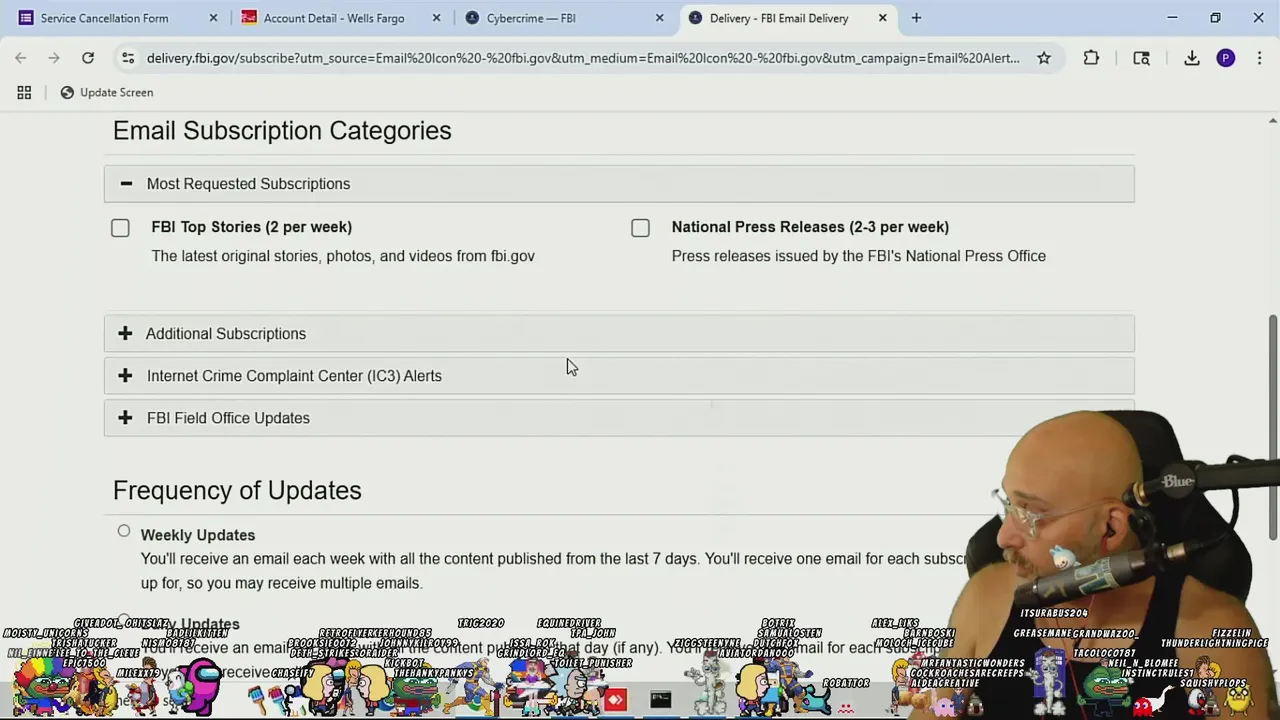Click the Update Screen bookmark
The width and height of the screenshot is (1280, 720).
[x=107, y=92]
